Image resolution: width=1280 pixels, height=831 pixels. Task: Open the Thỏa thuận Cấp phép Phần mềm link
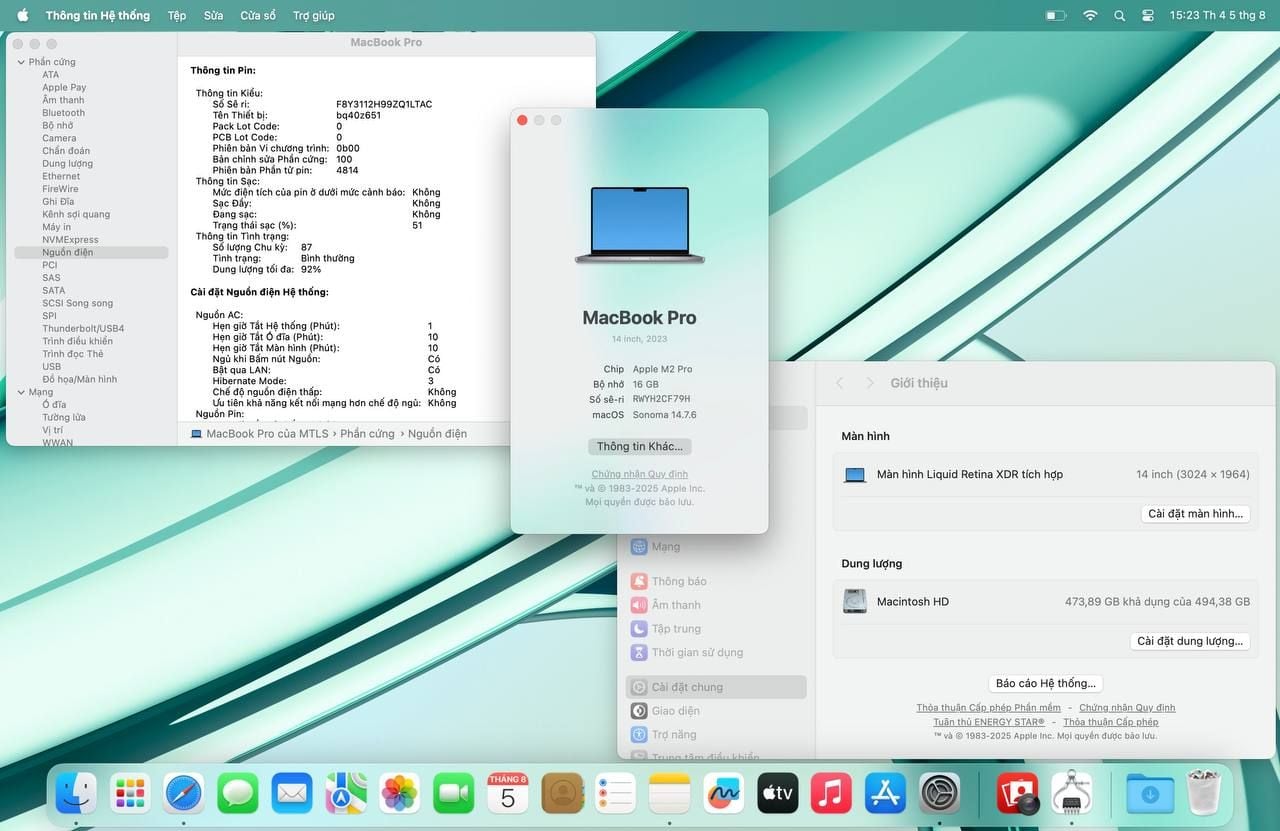pos(989,708)
